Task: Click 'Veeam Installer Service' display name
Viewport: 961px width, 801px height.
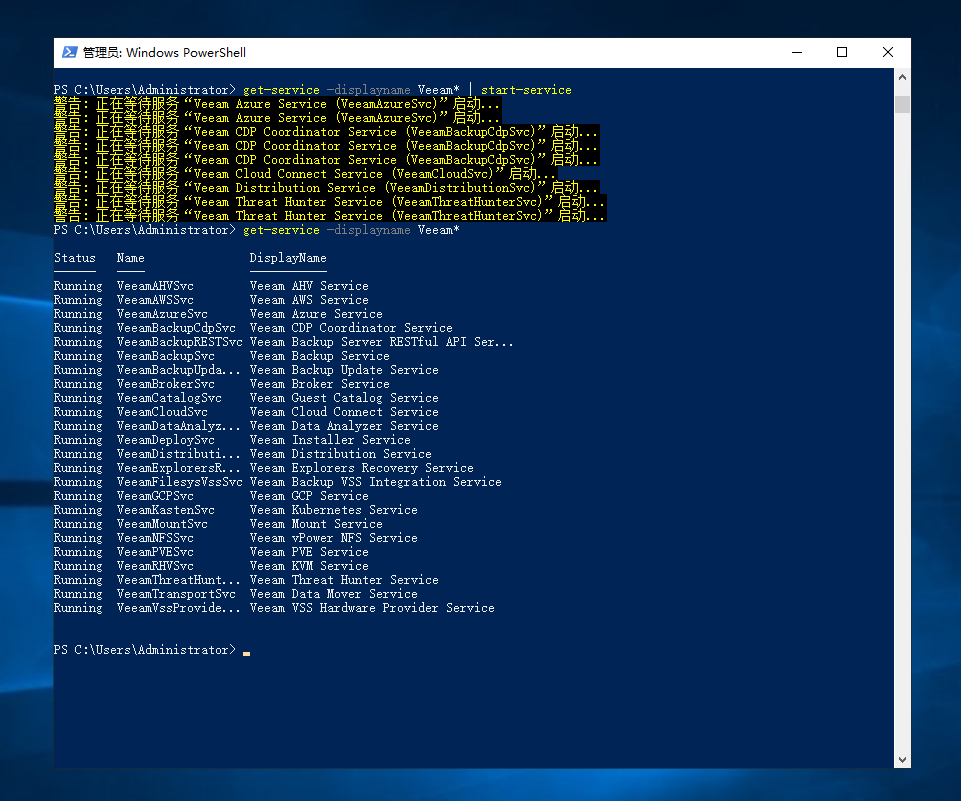Action: tap(330, 440)
